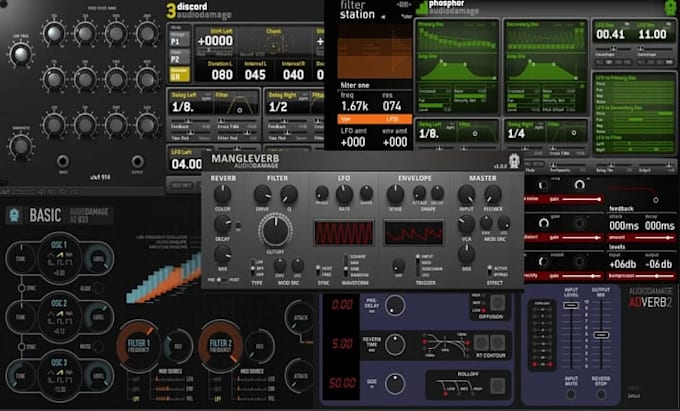The width and height of the screenshot is (680, 411).
Task: Click the ADverb2 SIZE knob
Action: point(395,384)
